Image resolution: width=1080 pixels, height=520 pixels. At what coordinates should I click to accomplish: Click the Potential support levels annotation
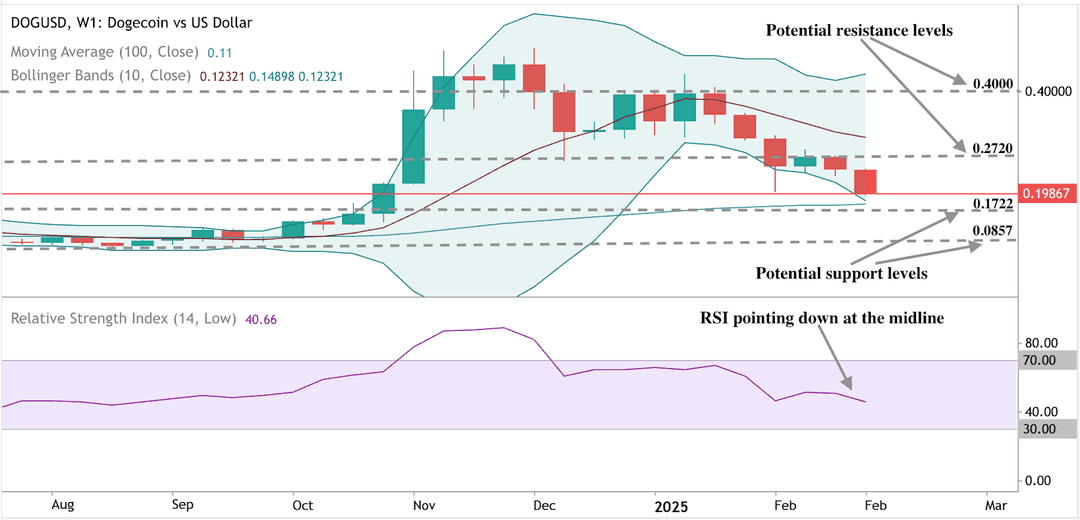(842, 273)
